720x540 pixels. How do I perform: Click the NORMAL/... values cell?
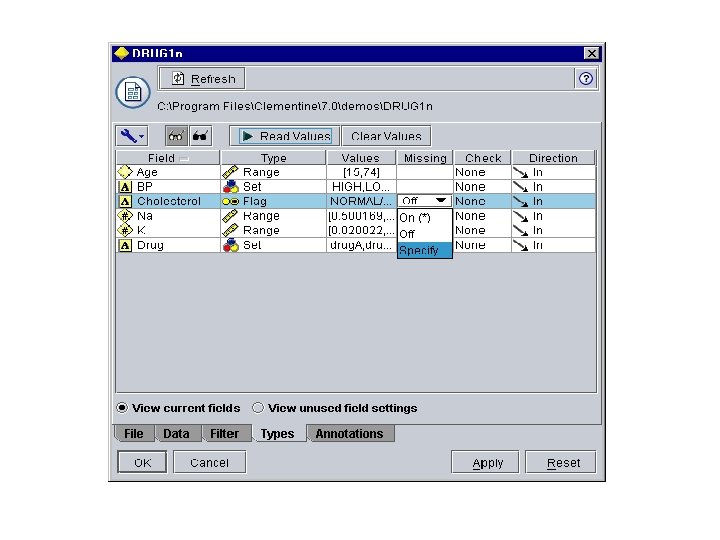point(361,201)
